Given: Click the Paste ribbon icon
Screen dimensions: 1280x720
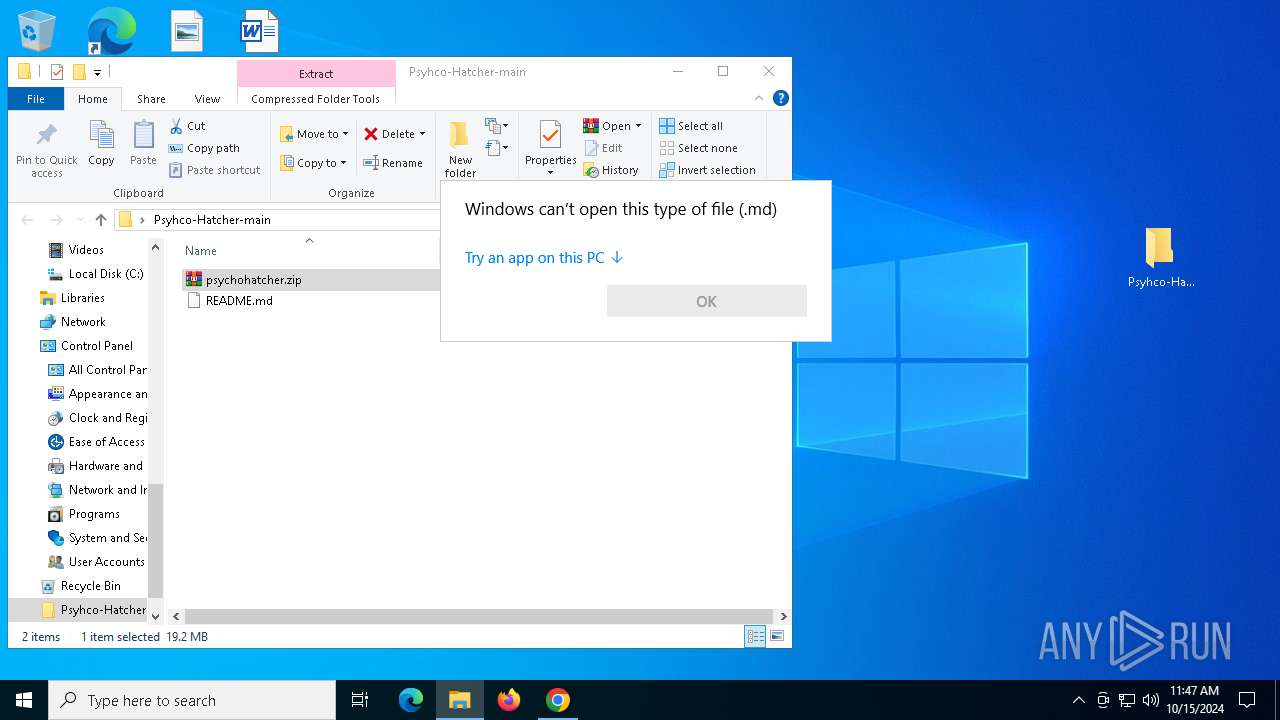Looking at the screenshot, I should [143, 143].
